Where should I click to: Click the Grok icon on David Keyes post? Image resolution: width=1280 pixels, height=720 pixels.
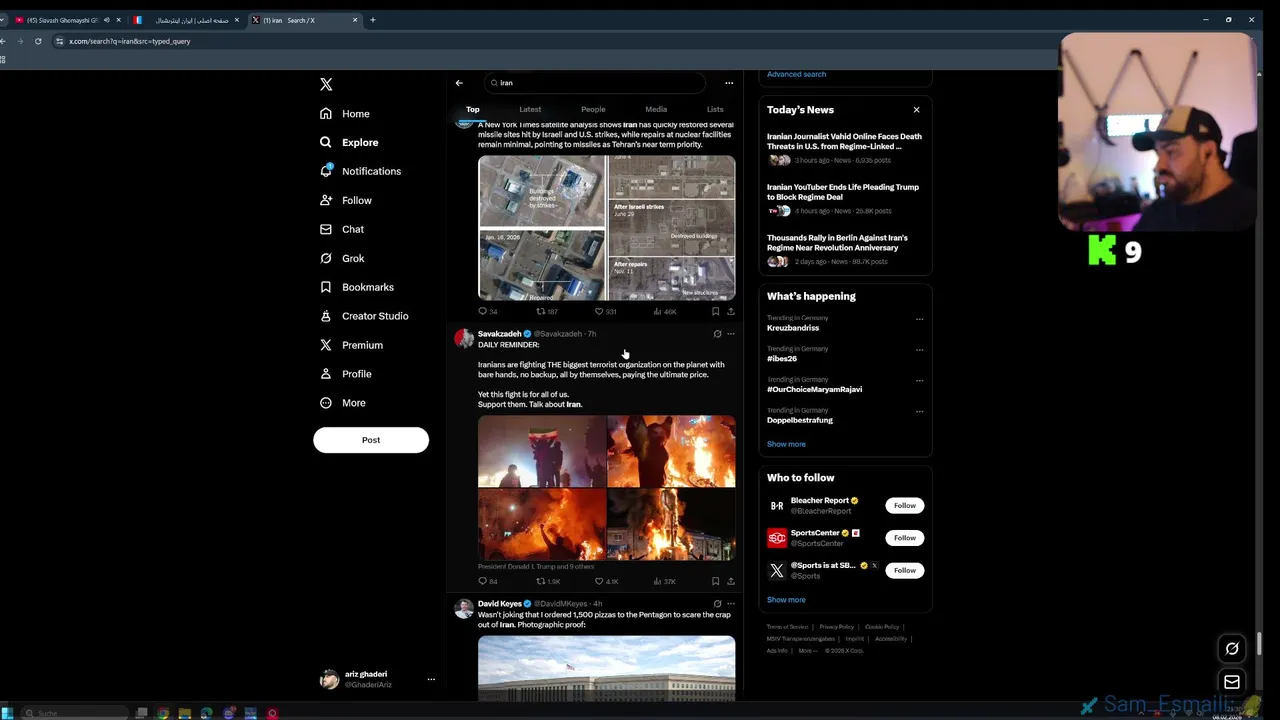point(717,604)
